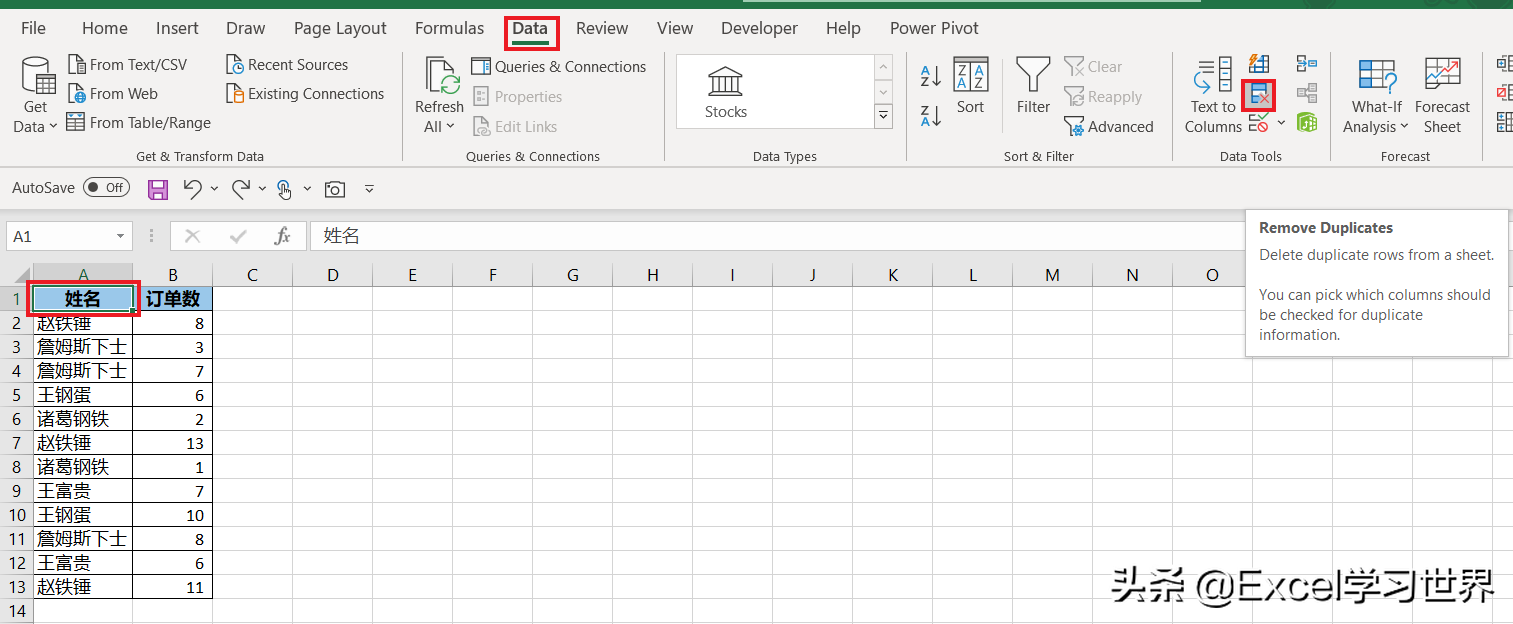Open Existing Connections
The height and width of the screenshot is (624, 1513).
coord(305,94)
